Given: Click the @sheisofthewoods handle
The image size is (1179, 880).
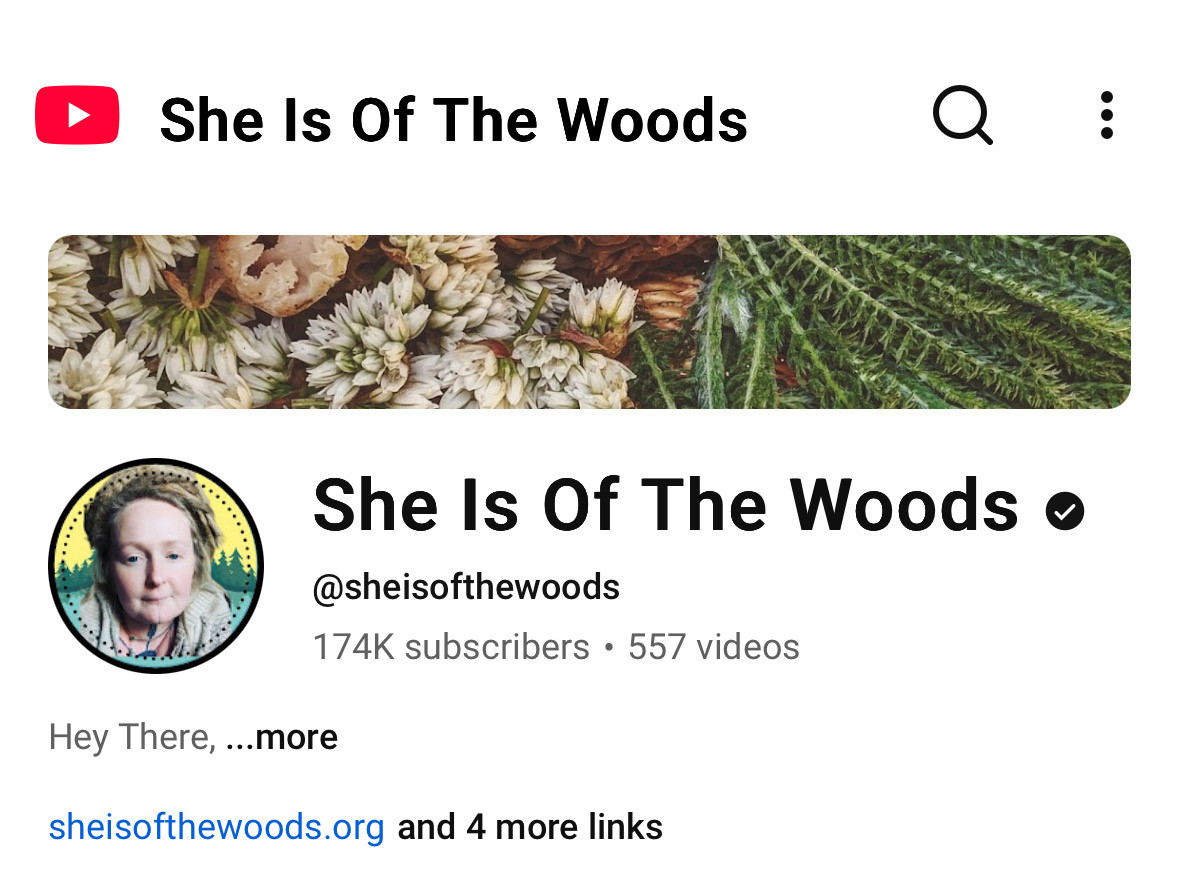Looking at the screenshot, I should pos(466,587).
